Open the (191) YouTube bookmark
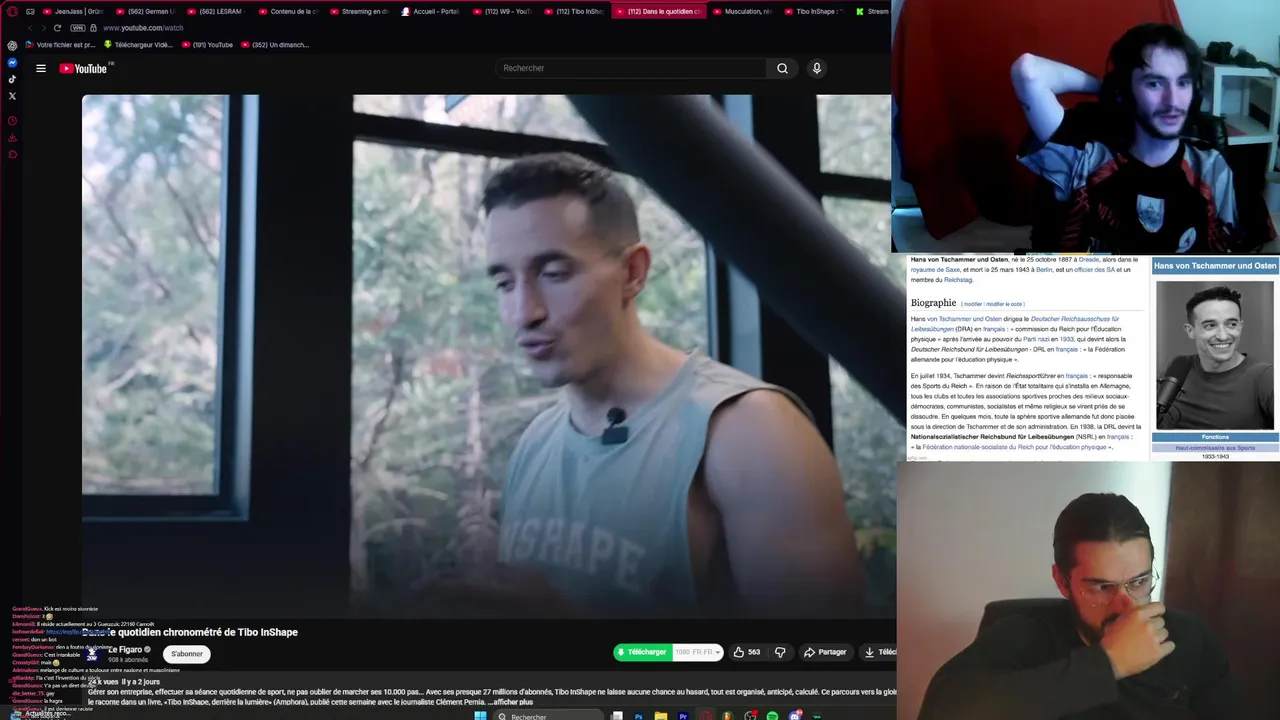Viewport: 1280px width, 720px height. tap(207, 45)
